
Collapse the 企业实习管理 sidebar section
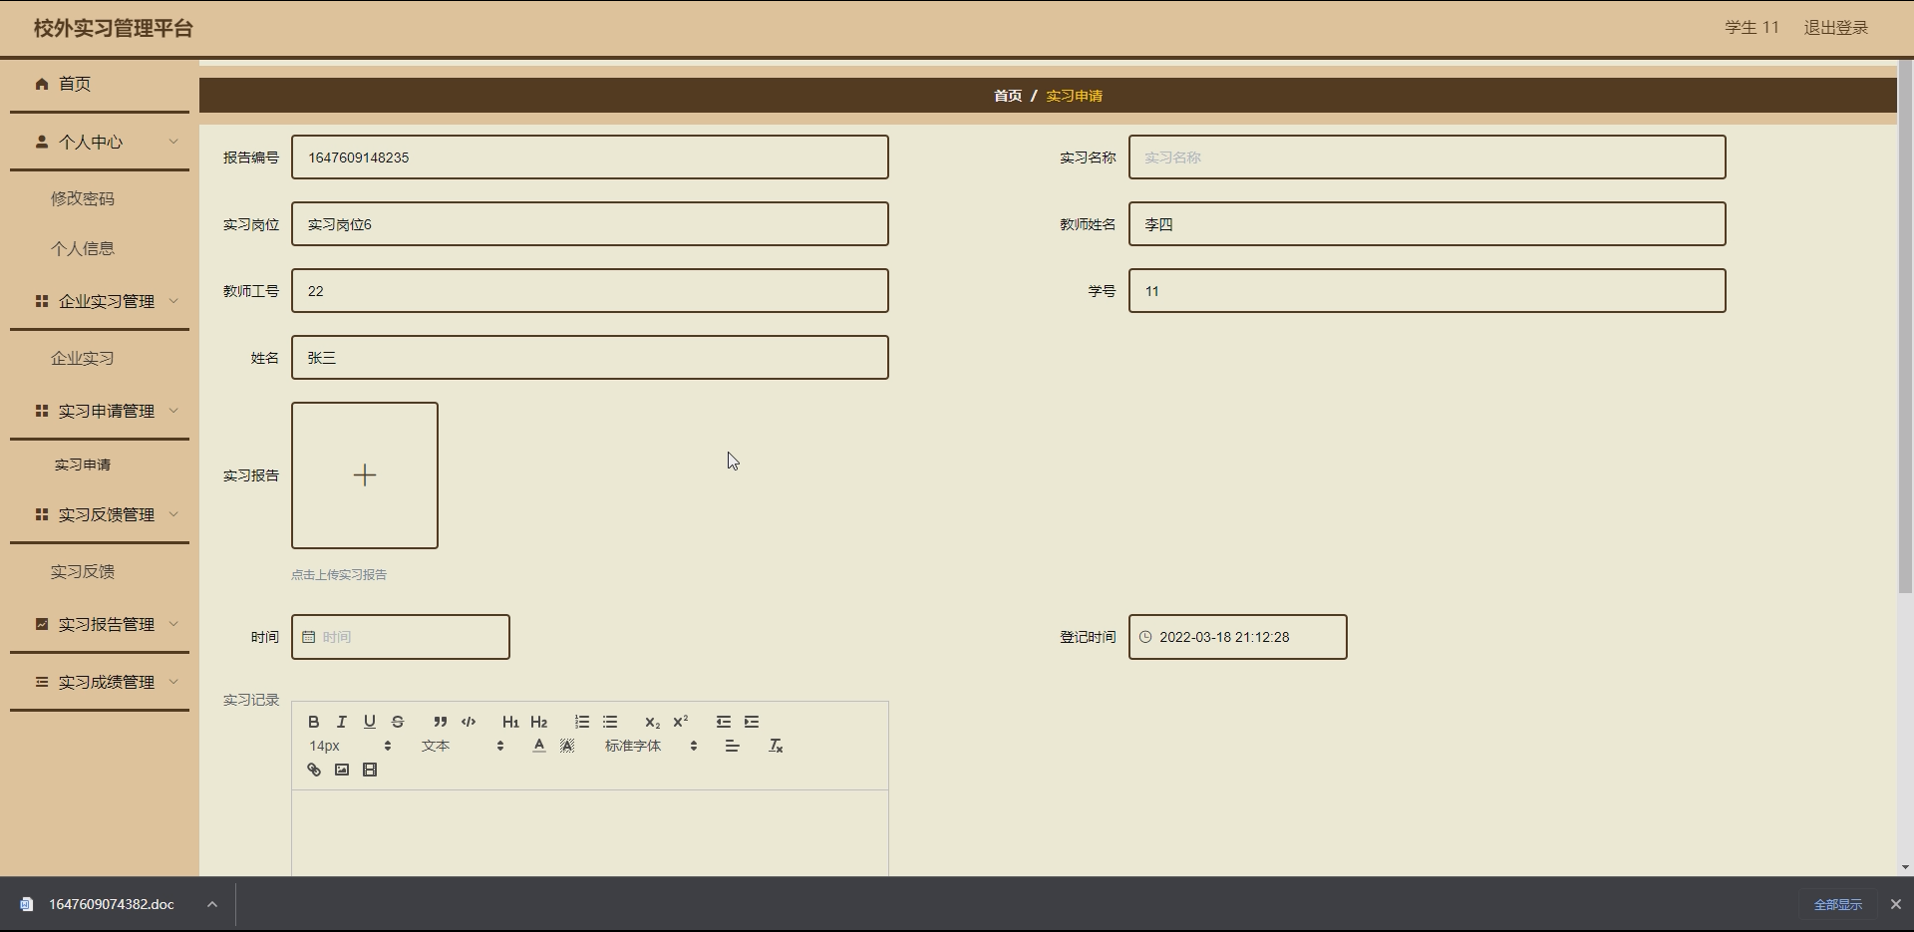coord(99,301)
